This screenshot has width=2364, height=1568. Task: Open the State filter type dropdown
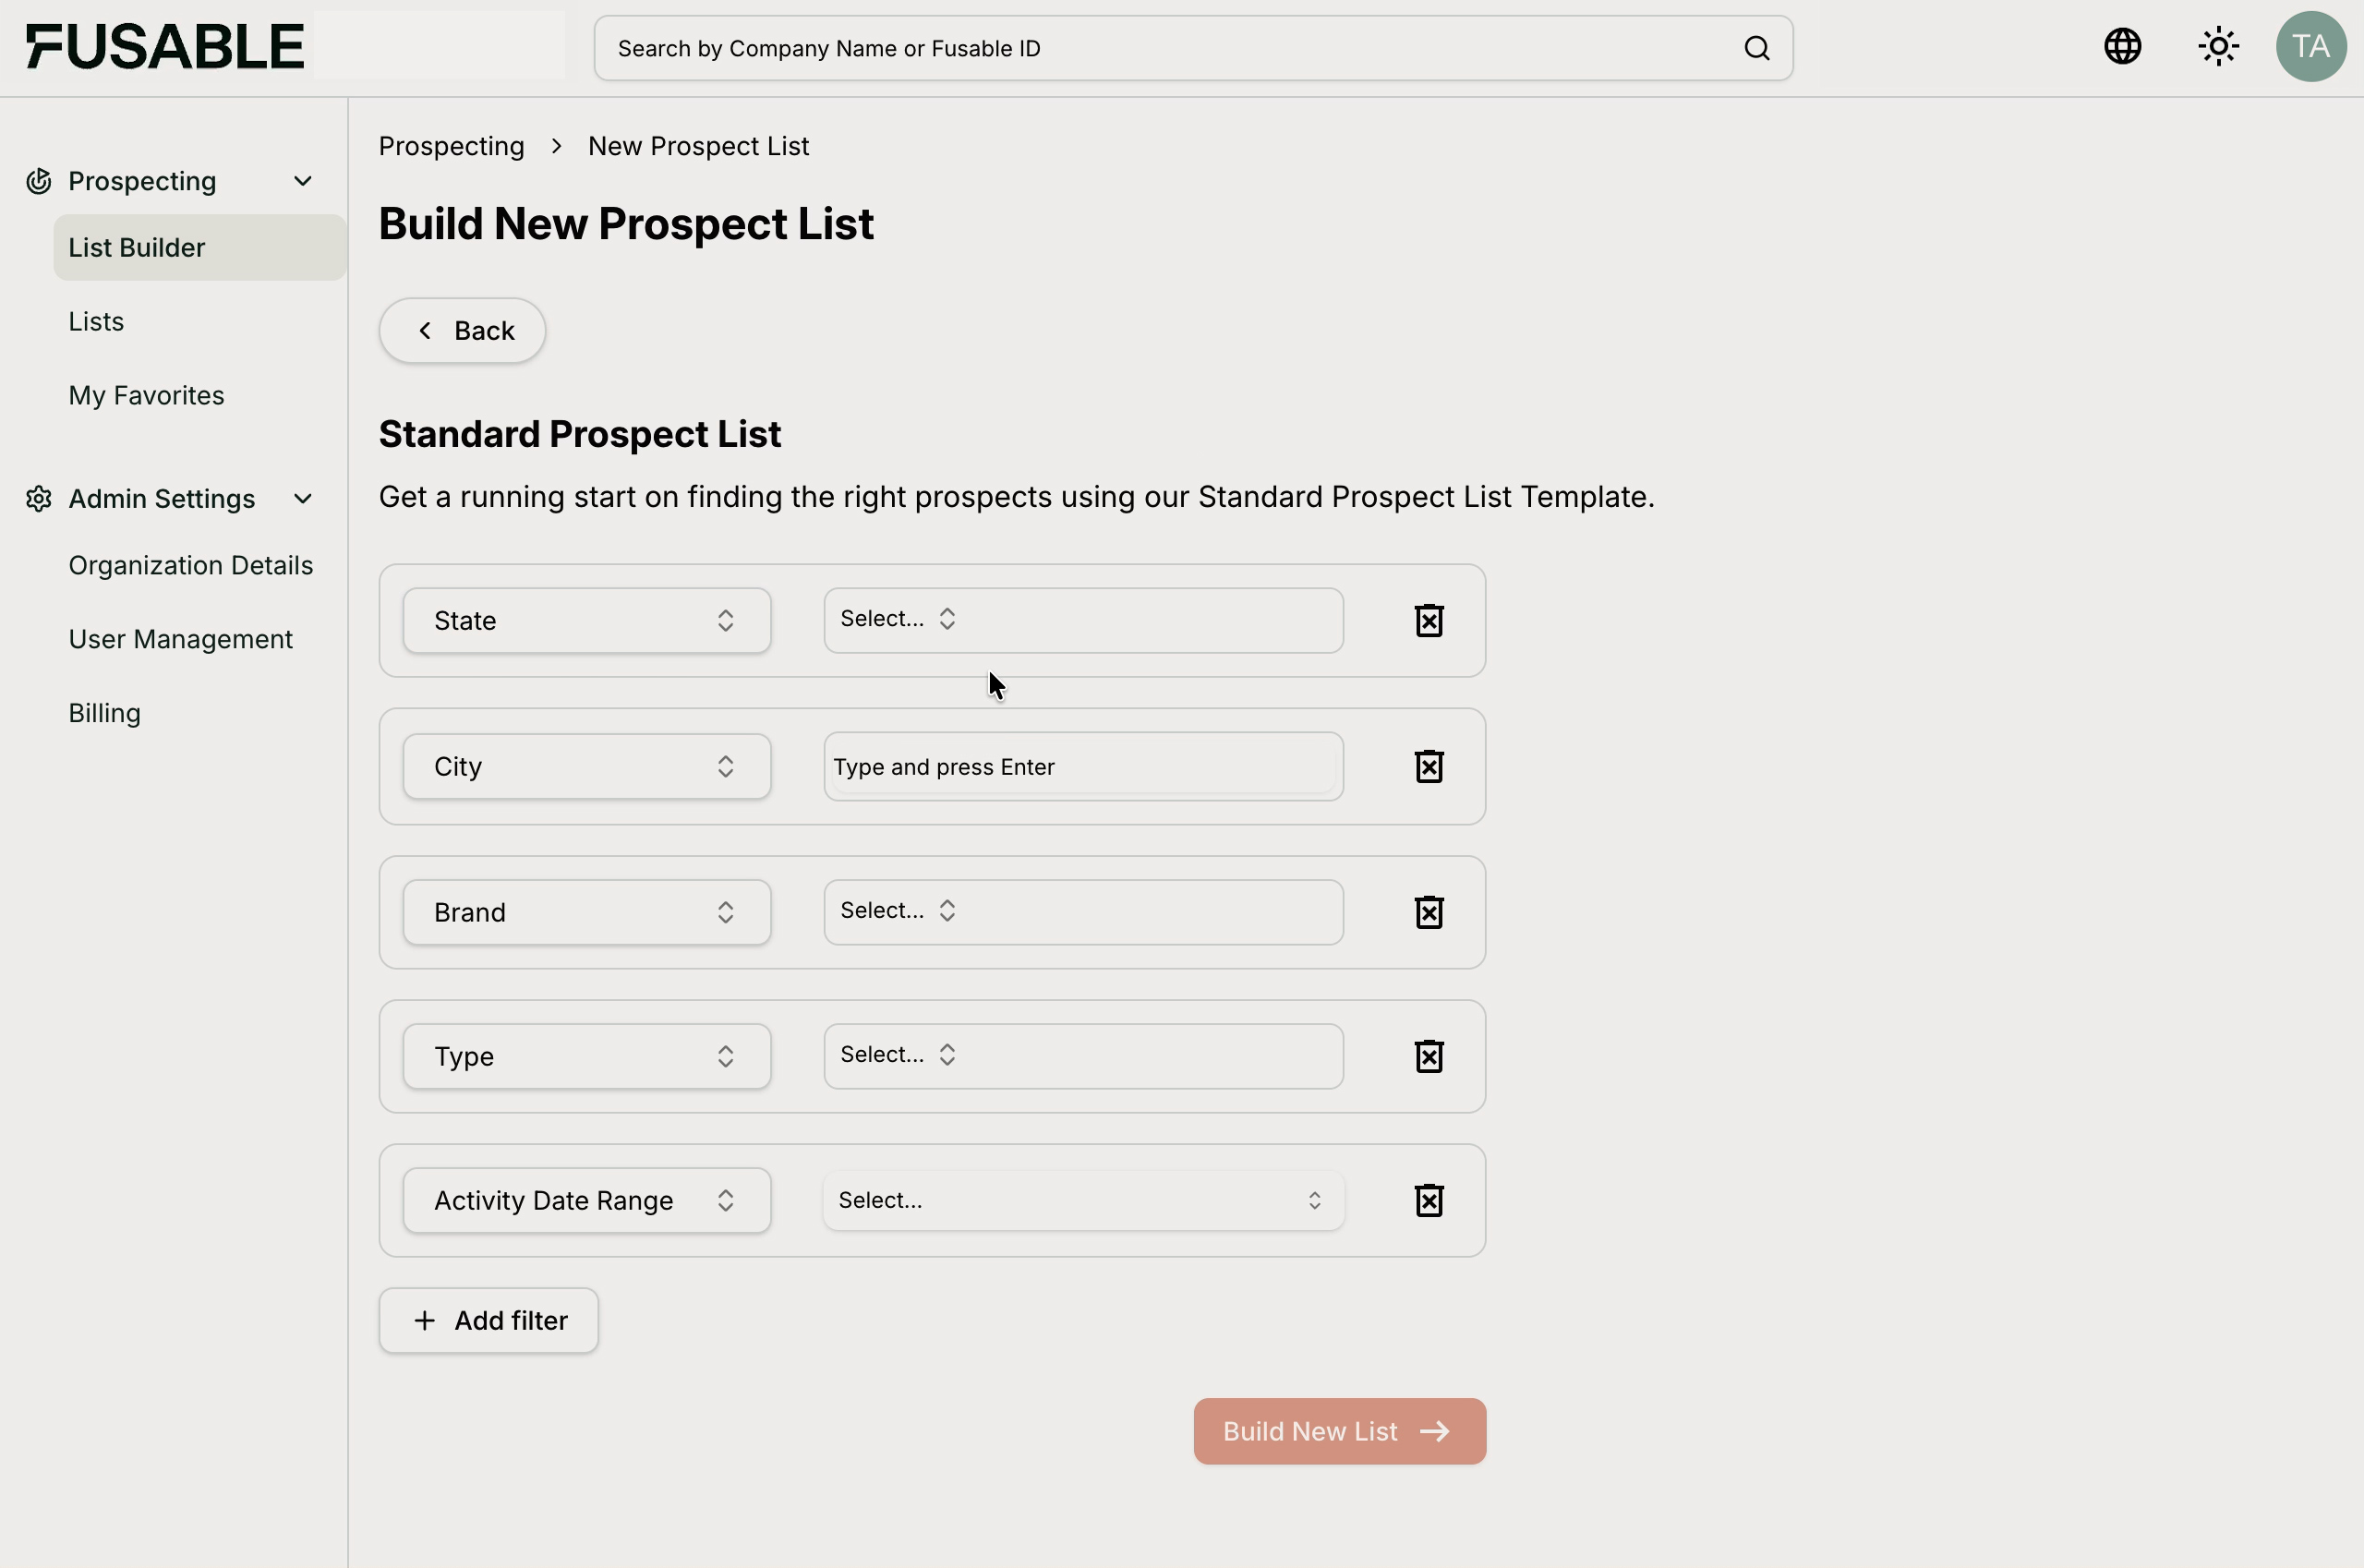[x=586, y=620]
